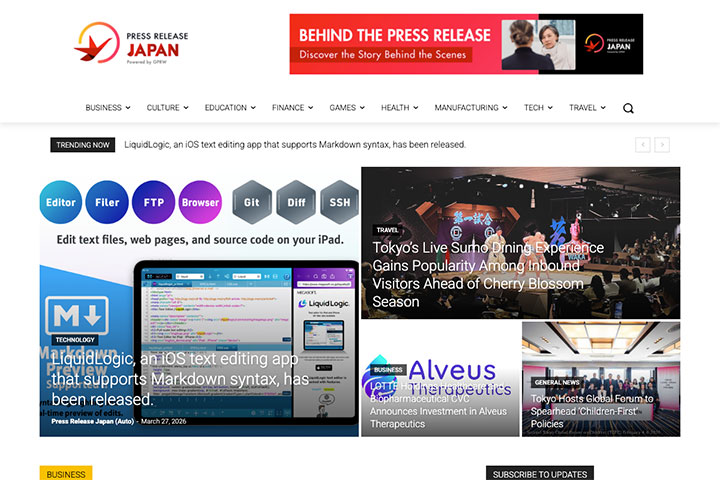Expand the Travel menu chevron

[603, 107]
